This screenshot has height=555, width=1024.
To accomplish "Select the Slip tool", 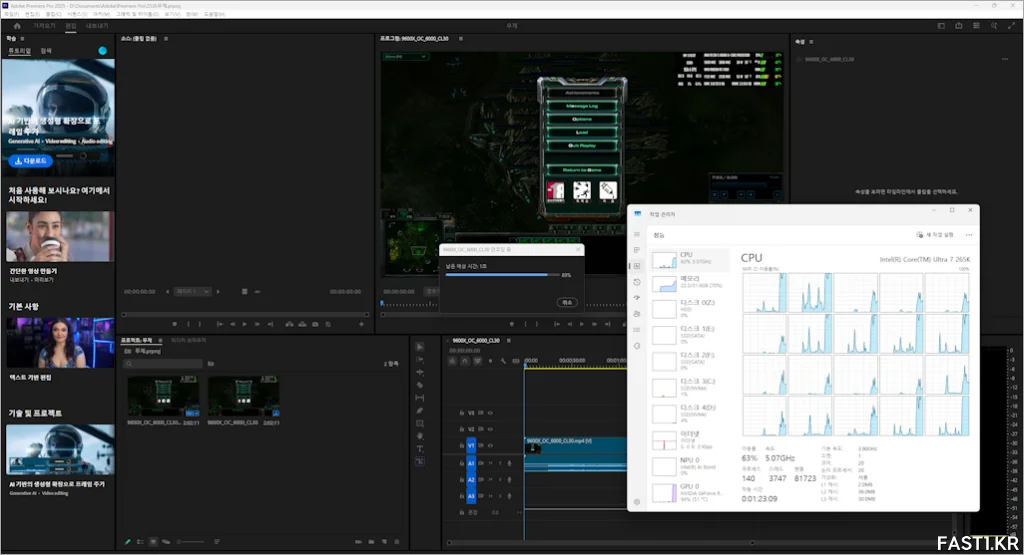I will click(420, 398).
